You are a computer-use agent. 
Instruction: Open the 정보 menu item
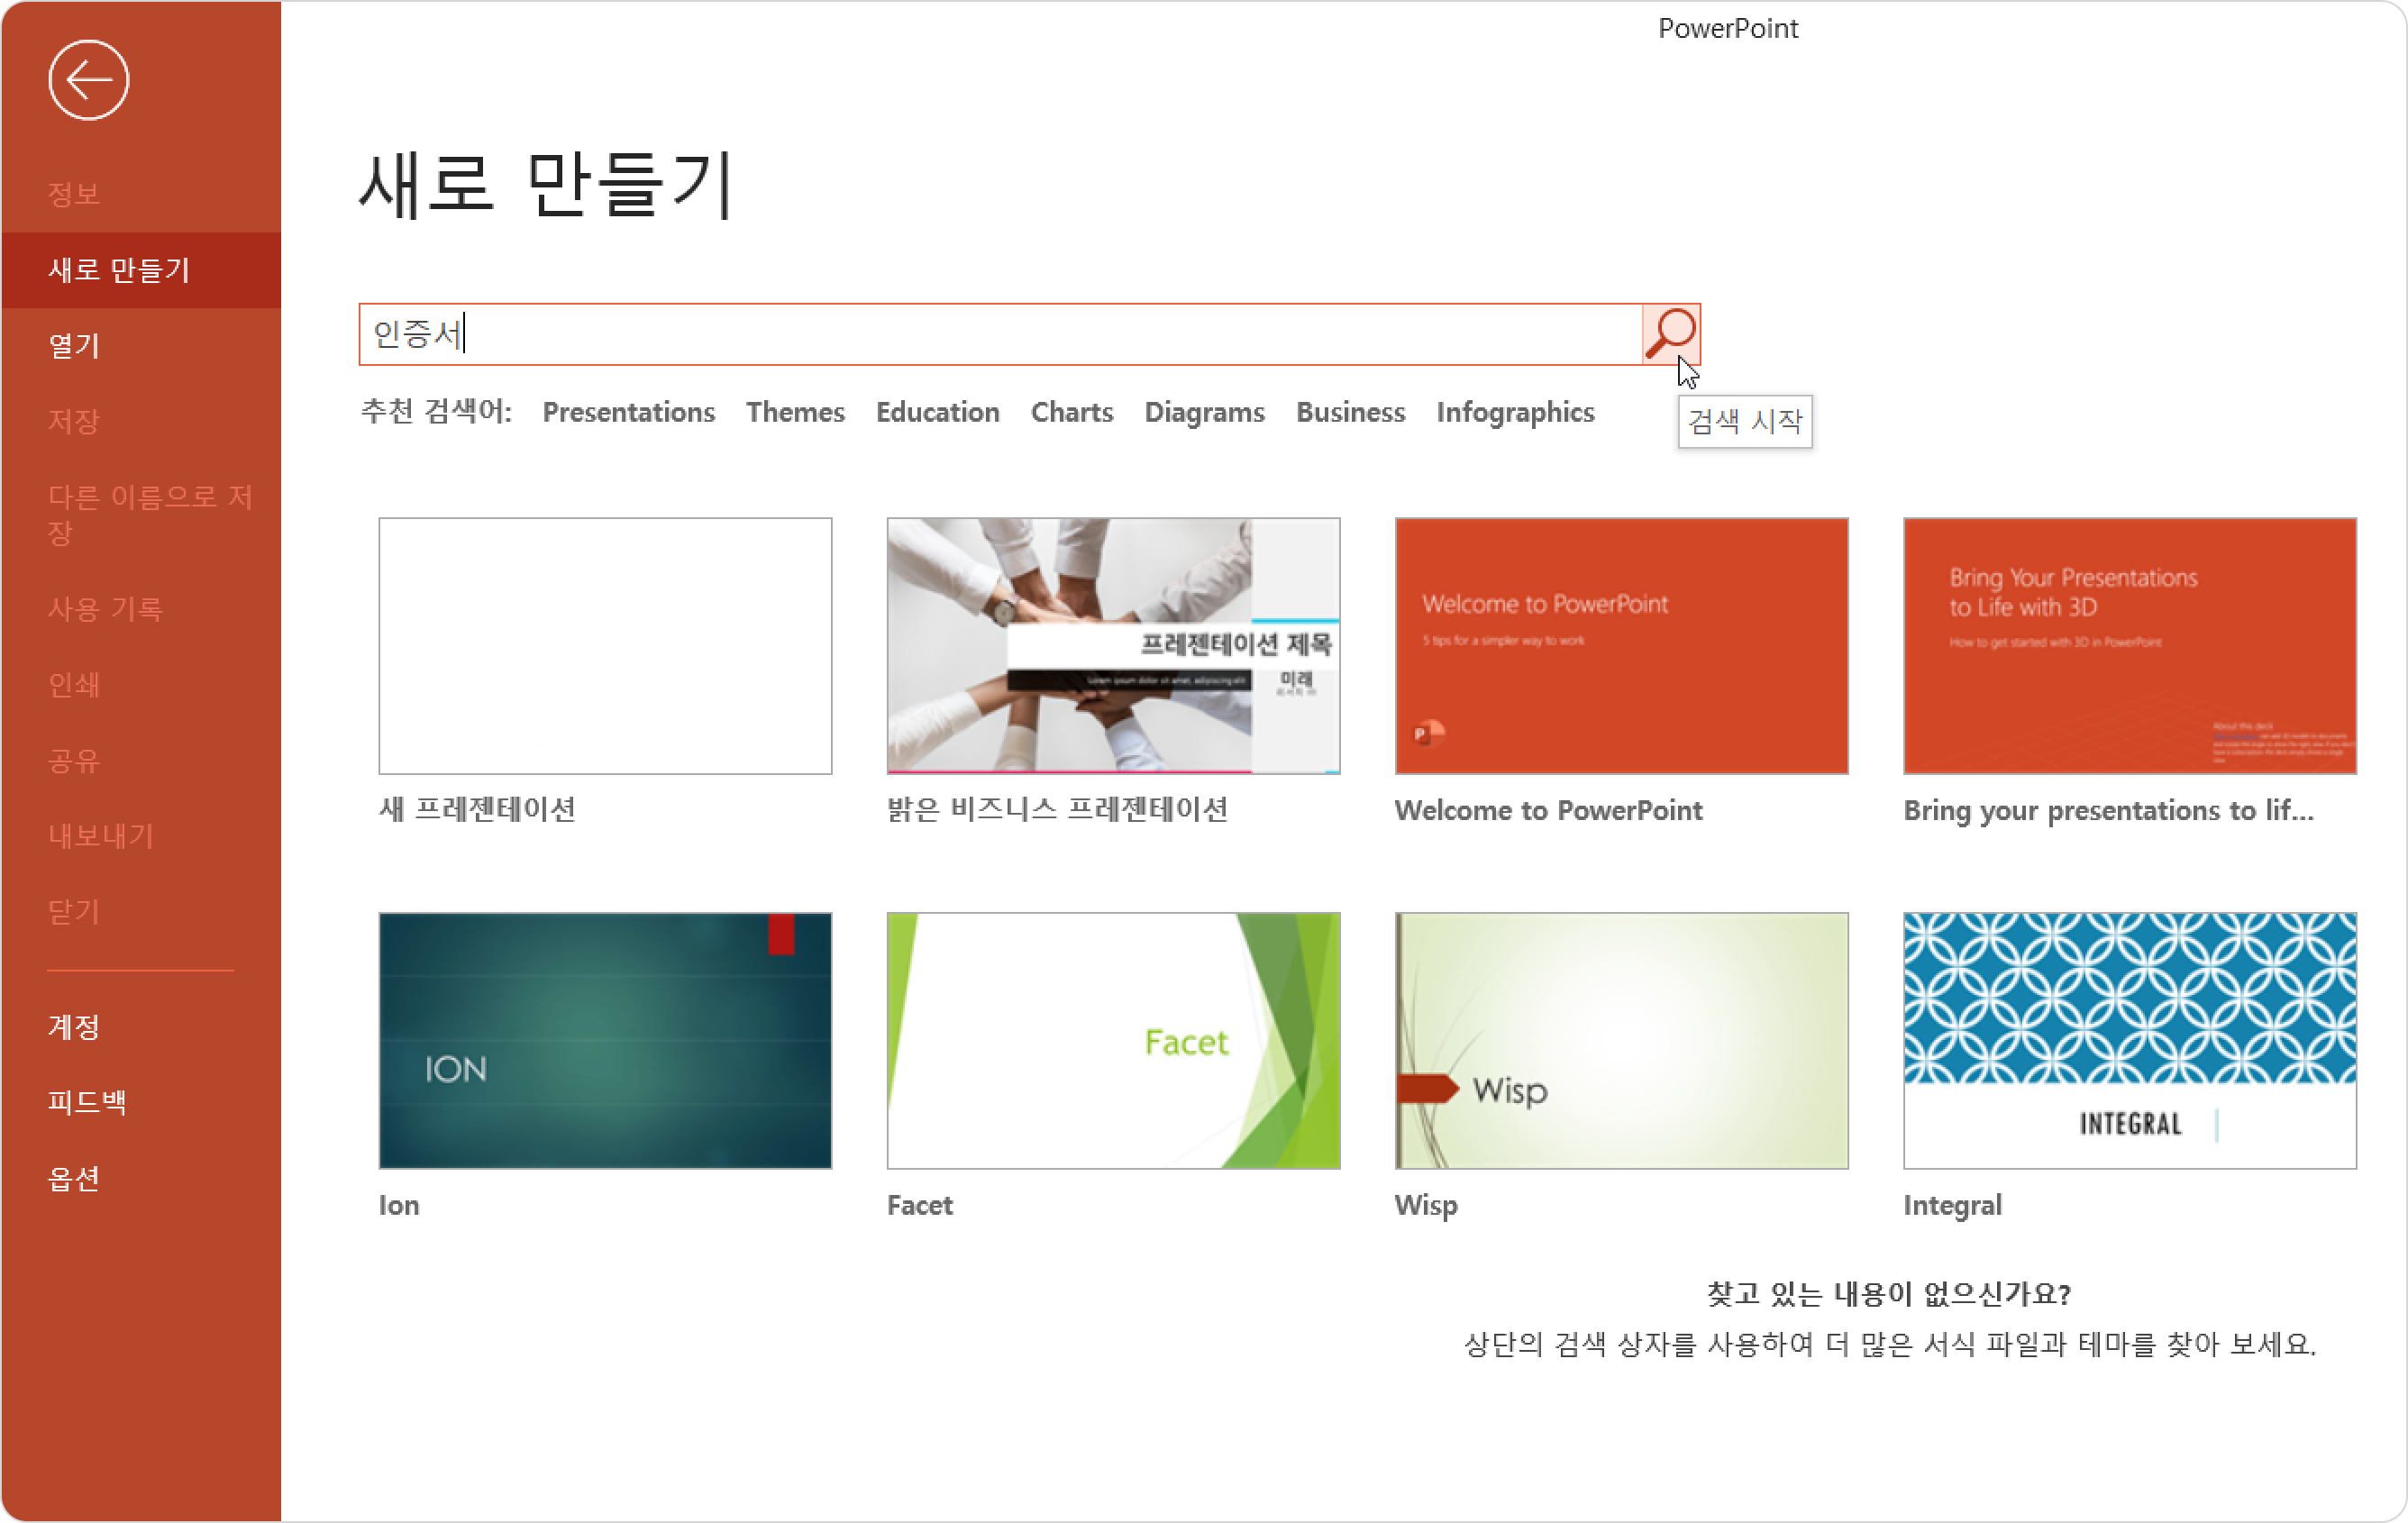pyautogui.click(x=74, y=194)
